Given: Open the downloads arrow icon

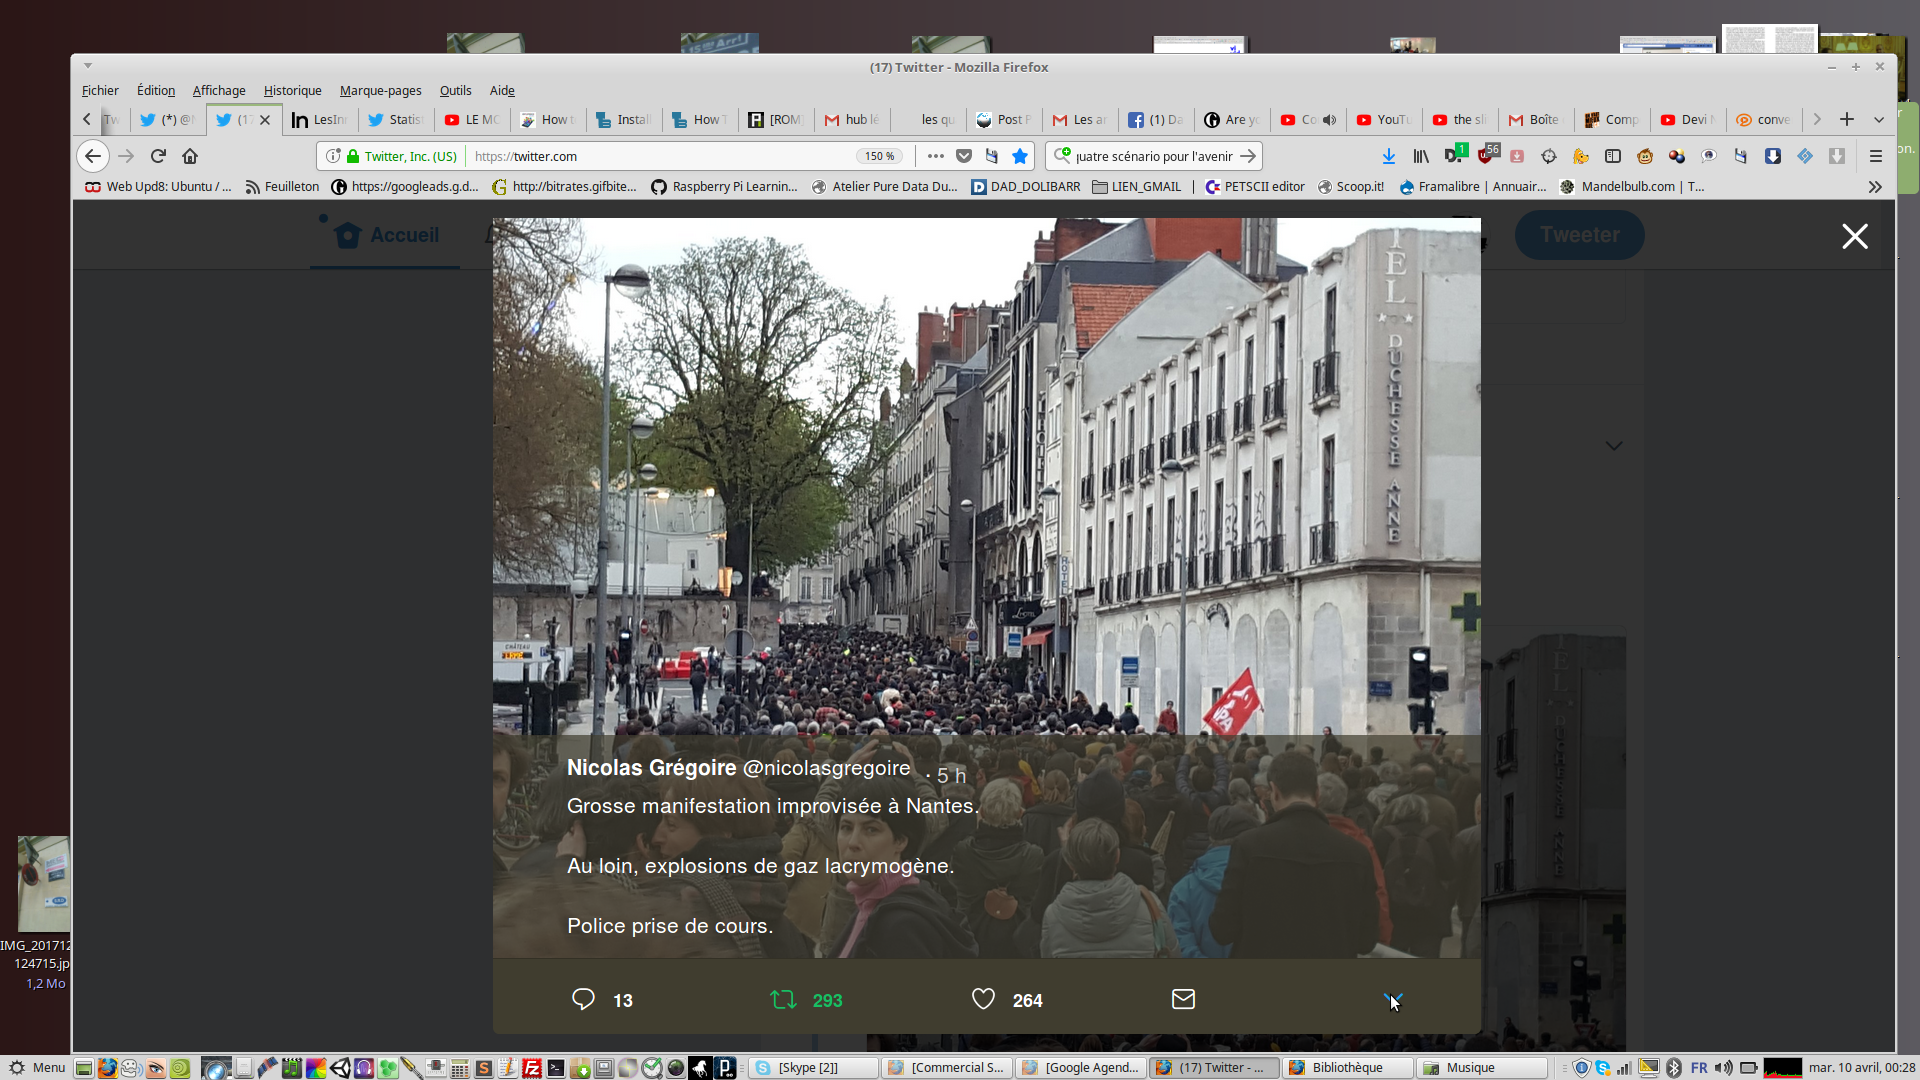Looking at the screenshot, I should 1388,156.
